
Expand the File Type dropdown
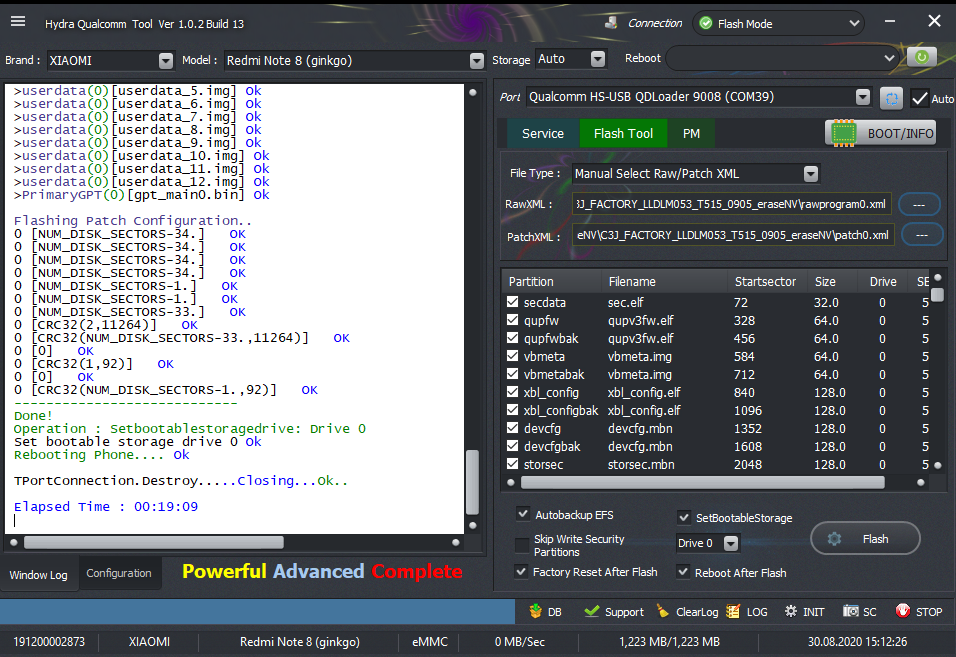811,174
